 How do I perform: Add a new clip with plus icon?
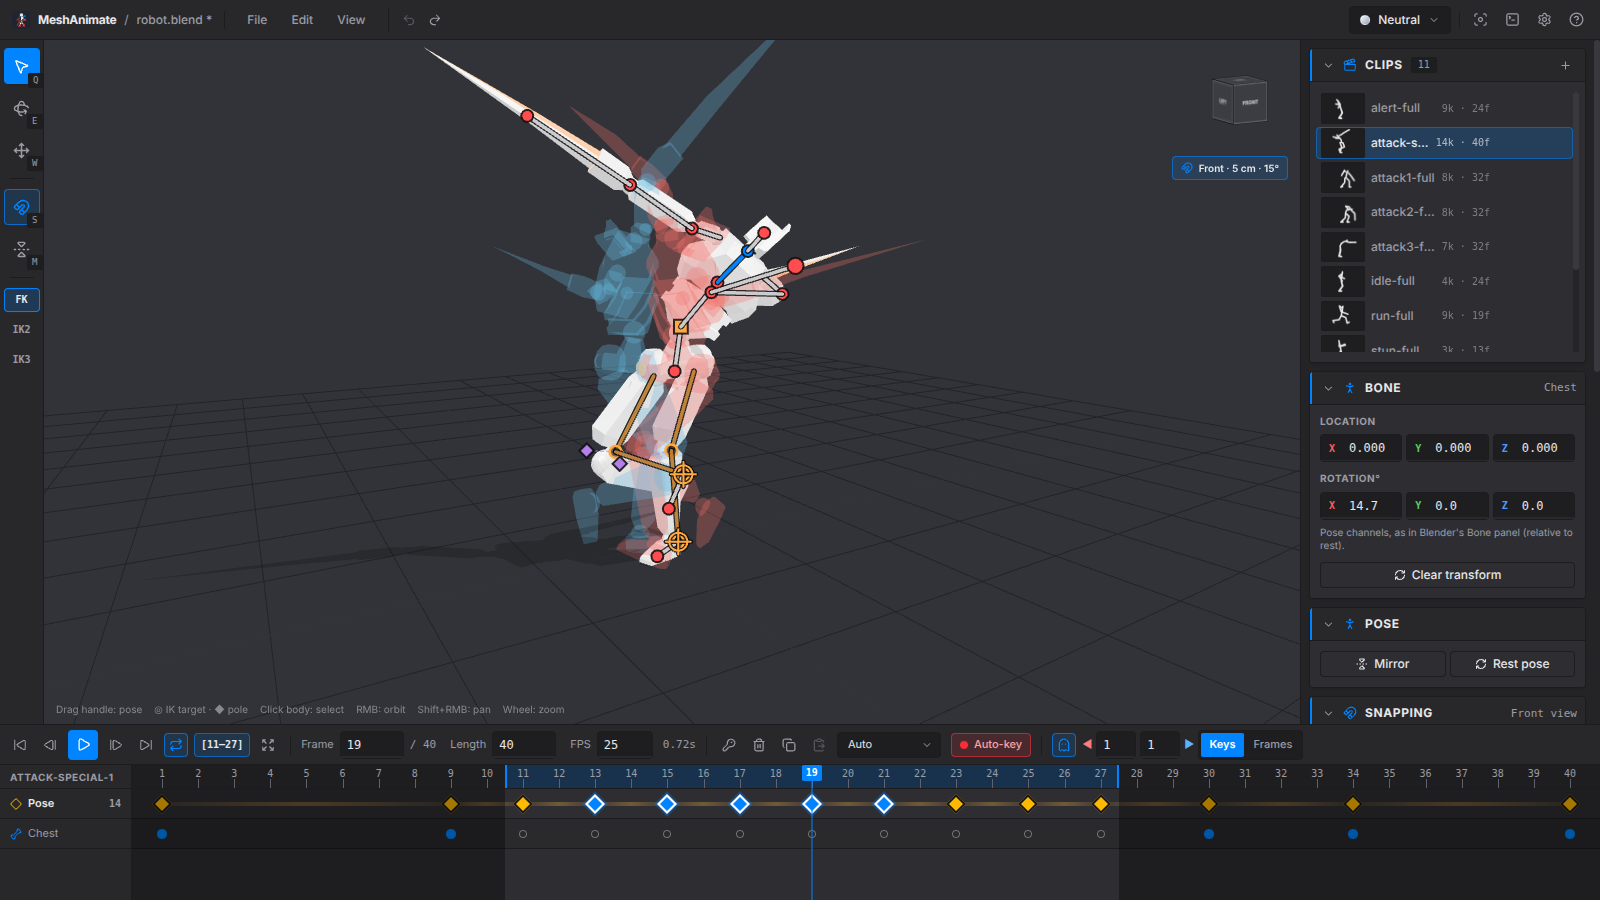pos(1565,65)
